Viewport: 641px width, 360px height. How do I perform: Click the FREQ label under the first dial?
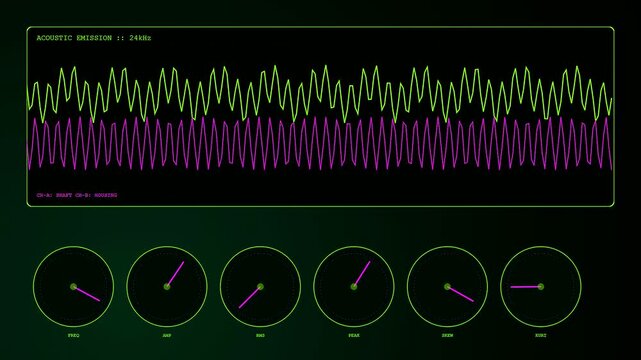tap(74, 335)
